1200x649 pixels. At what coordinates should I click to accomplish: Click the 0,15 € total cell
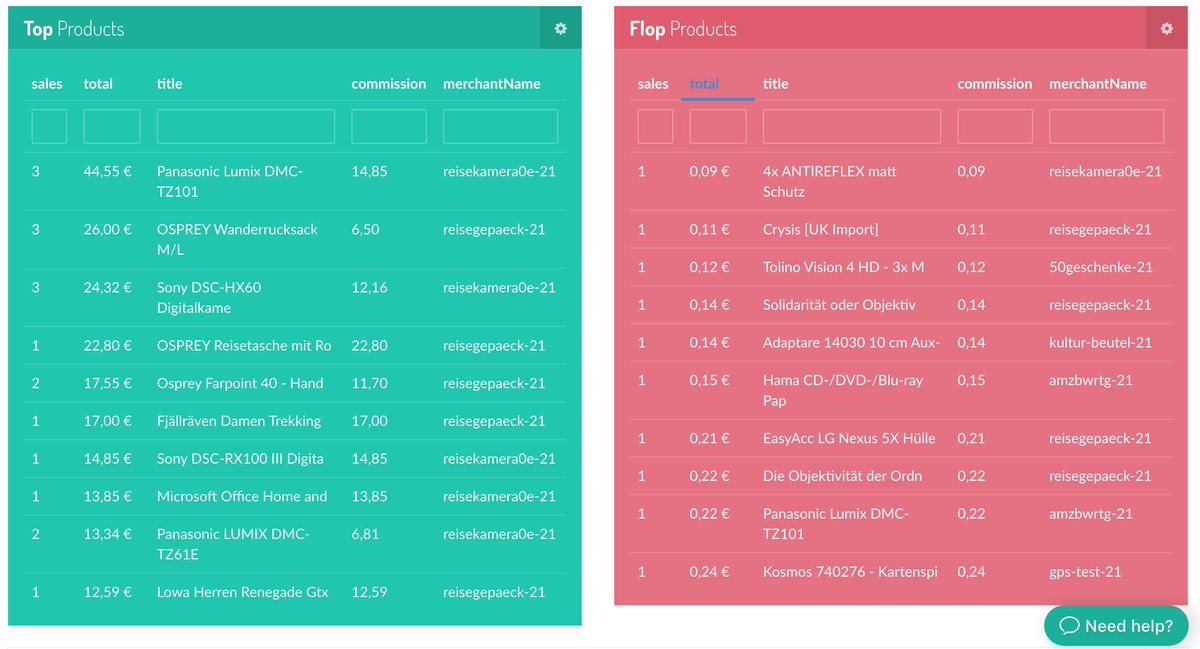(709, 380)
